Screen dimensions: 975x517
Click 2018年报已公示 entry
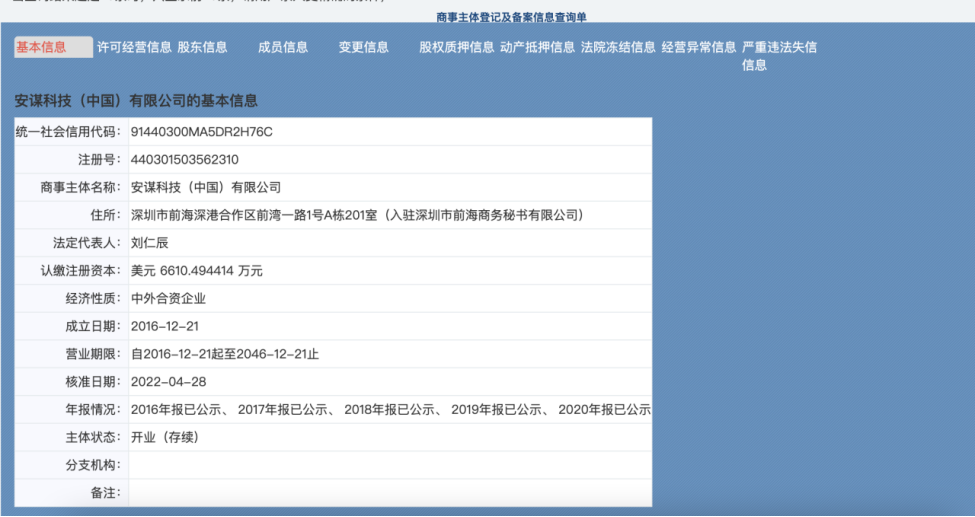click(x=390, y=410)
